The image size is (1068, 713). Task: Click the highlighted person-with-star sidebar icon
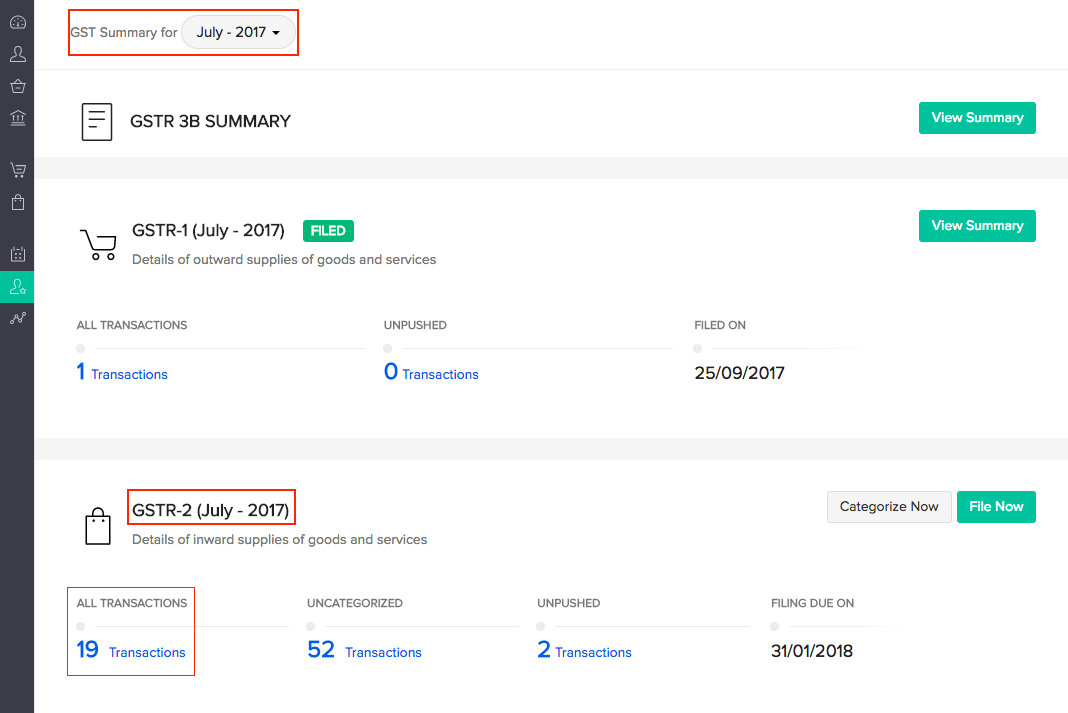point(17,287)
